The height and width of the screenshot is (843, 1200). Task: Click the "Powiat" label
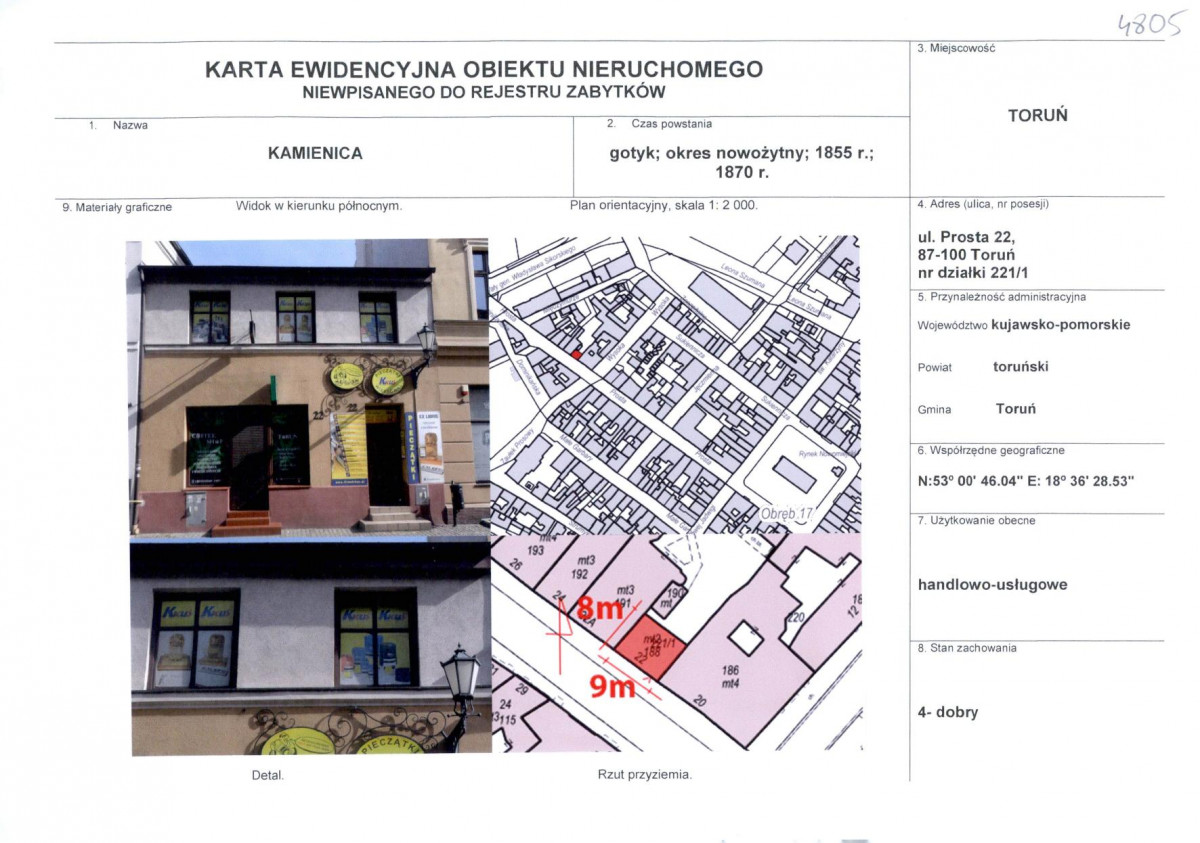(x=935, y=368)
